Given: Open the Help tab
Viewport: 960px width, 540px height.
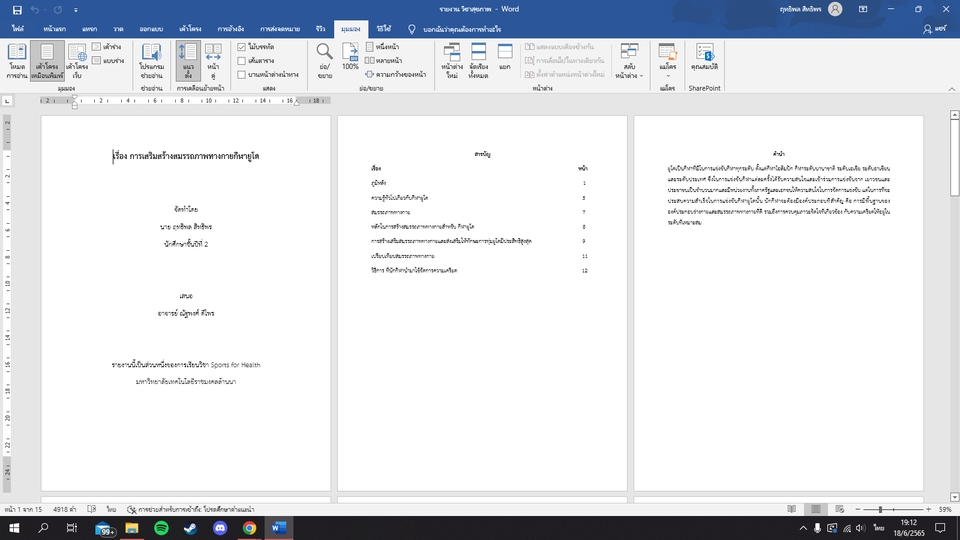Looking at the screenshot, I should (384, 29).
